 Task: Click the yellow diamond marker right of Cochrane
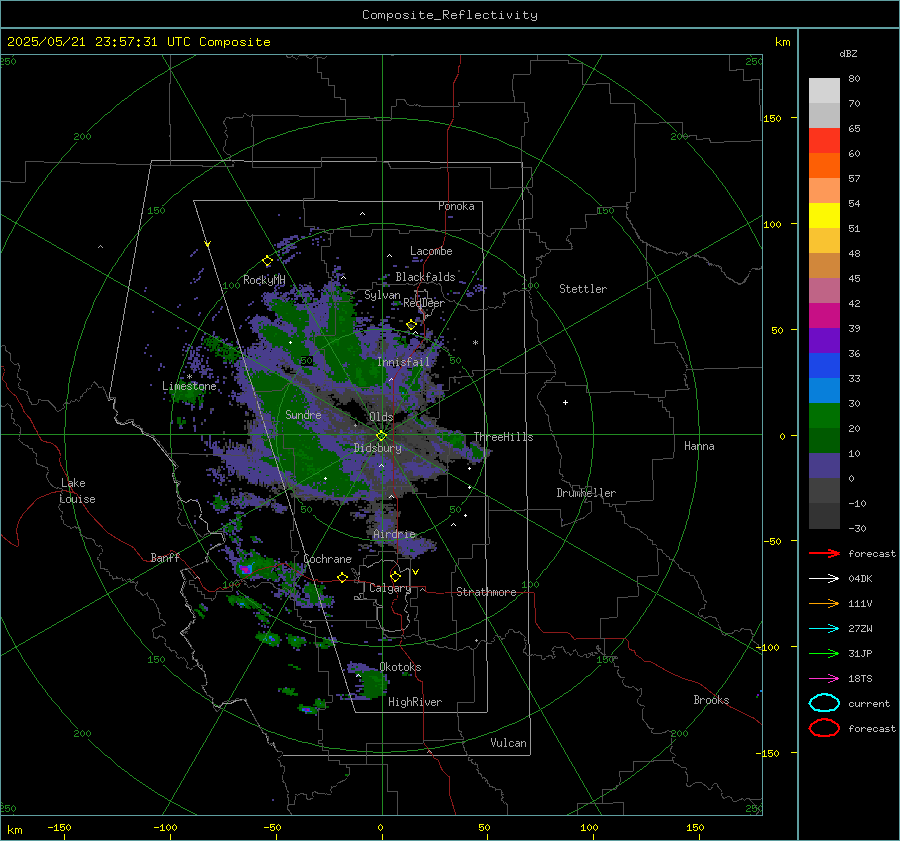coord(343,577)
